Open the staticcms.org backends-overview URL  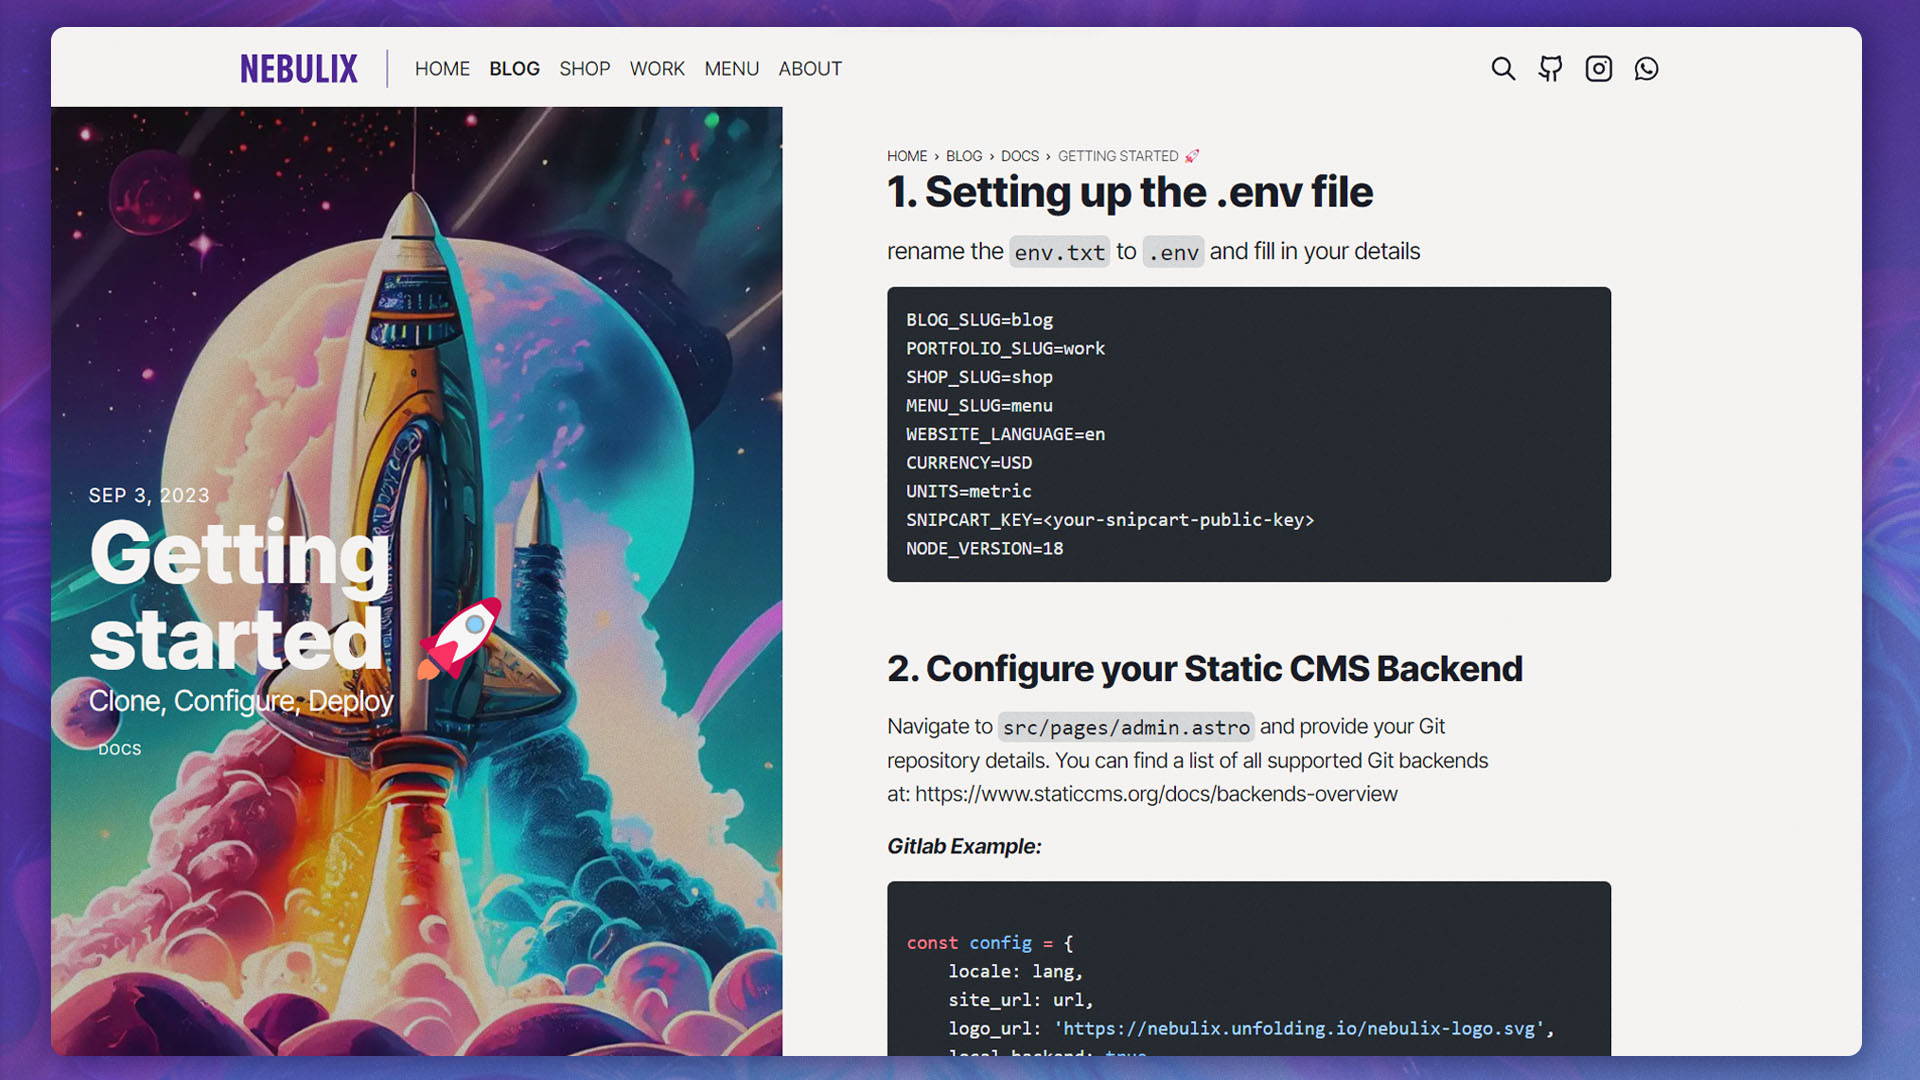pos(1156,794)
